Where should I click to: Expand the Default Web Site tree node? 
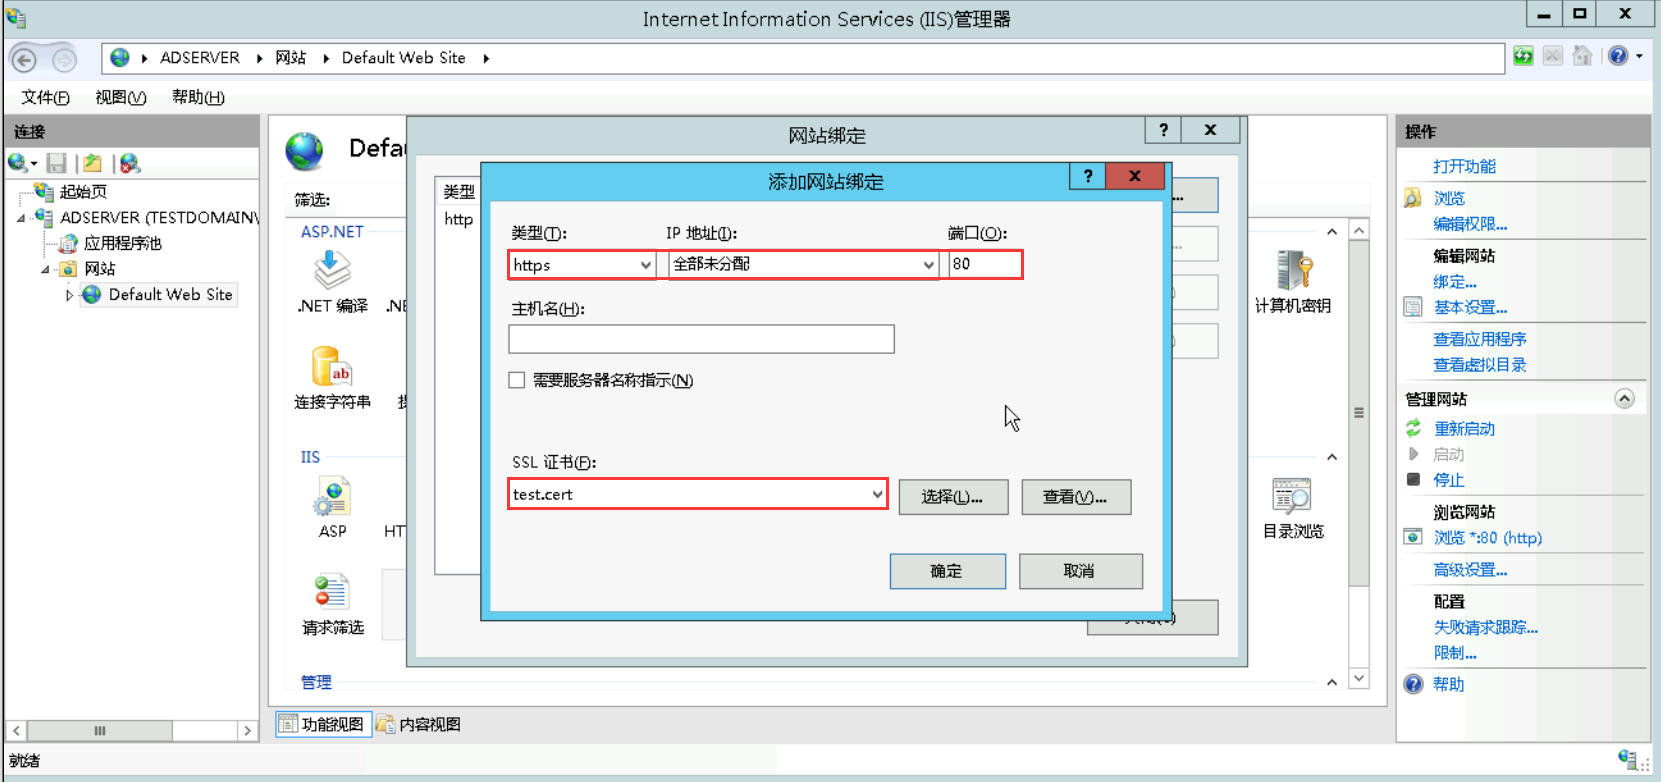(x=69, y=295)
